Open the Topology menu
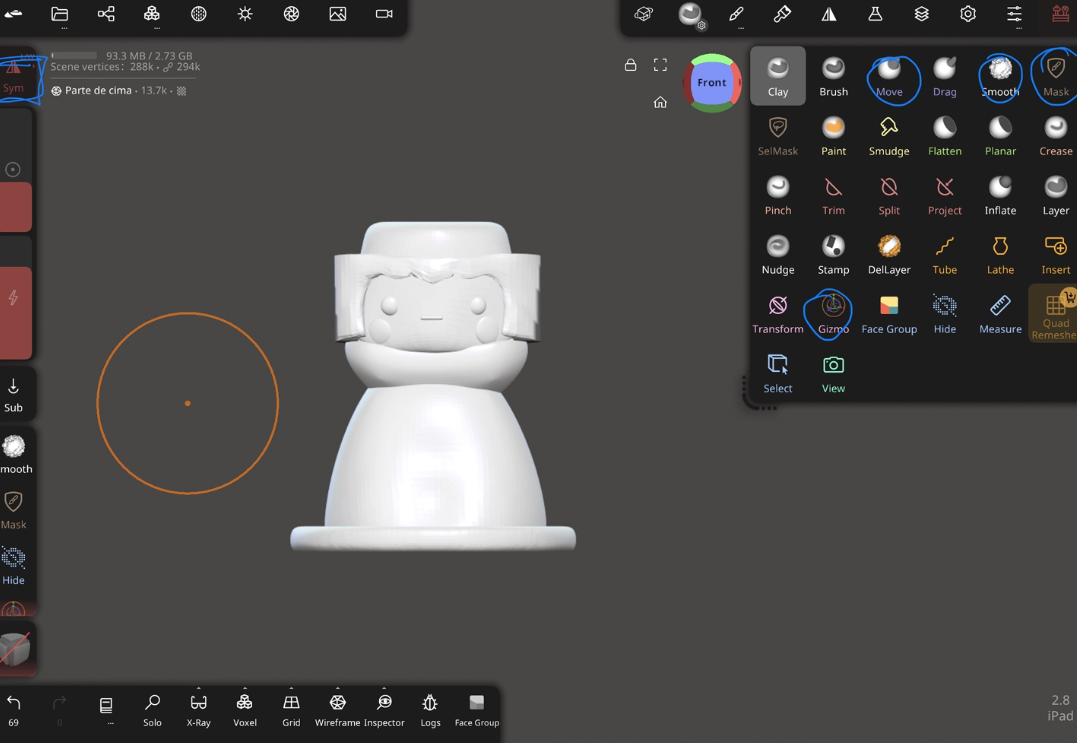 [152, 14]
